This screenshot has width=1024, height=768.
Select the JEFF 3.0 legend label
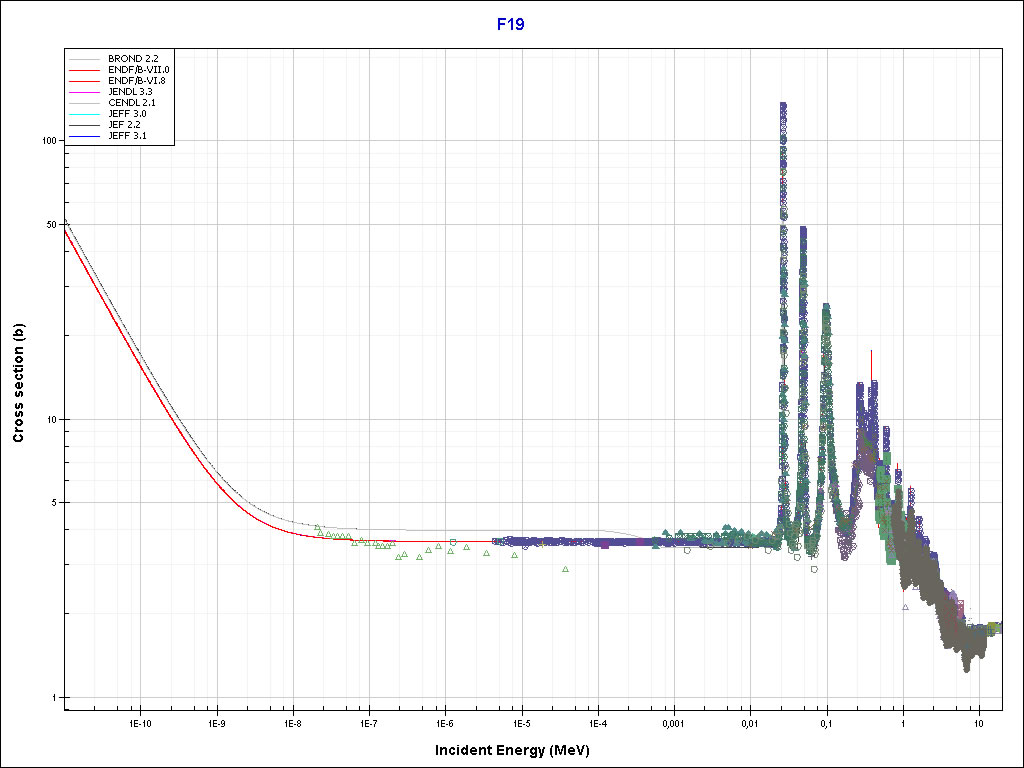coord(127,114)
